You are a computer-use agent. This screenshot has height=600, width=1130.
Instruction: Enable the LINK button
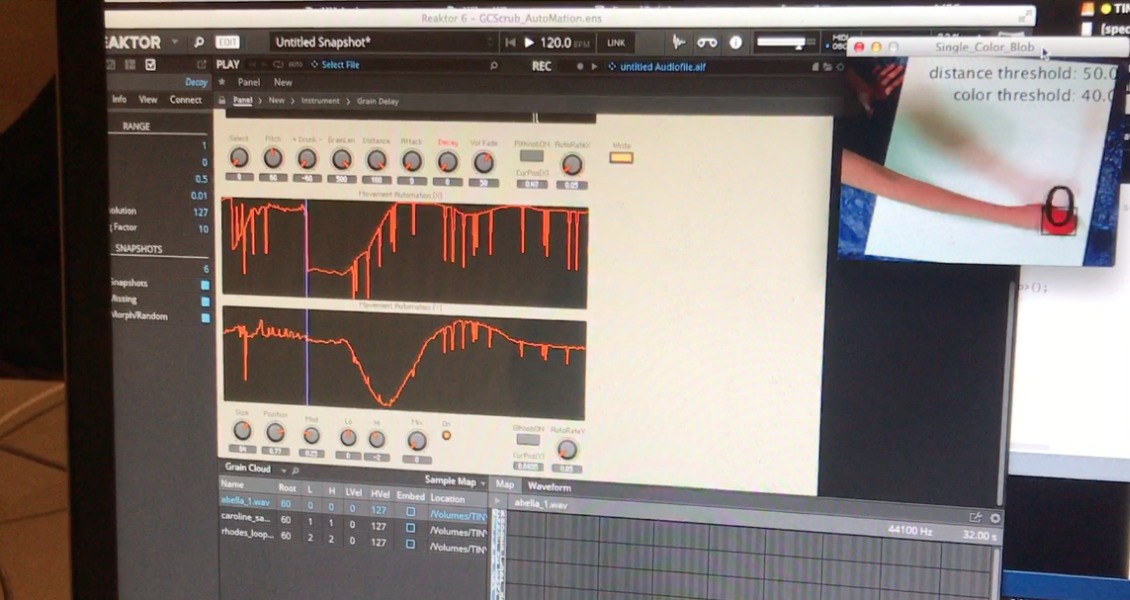point(616,43)
